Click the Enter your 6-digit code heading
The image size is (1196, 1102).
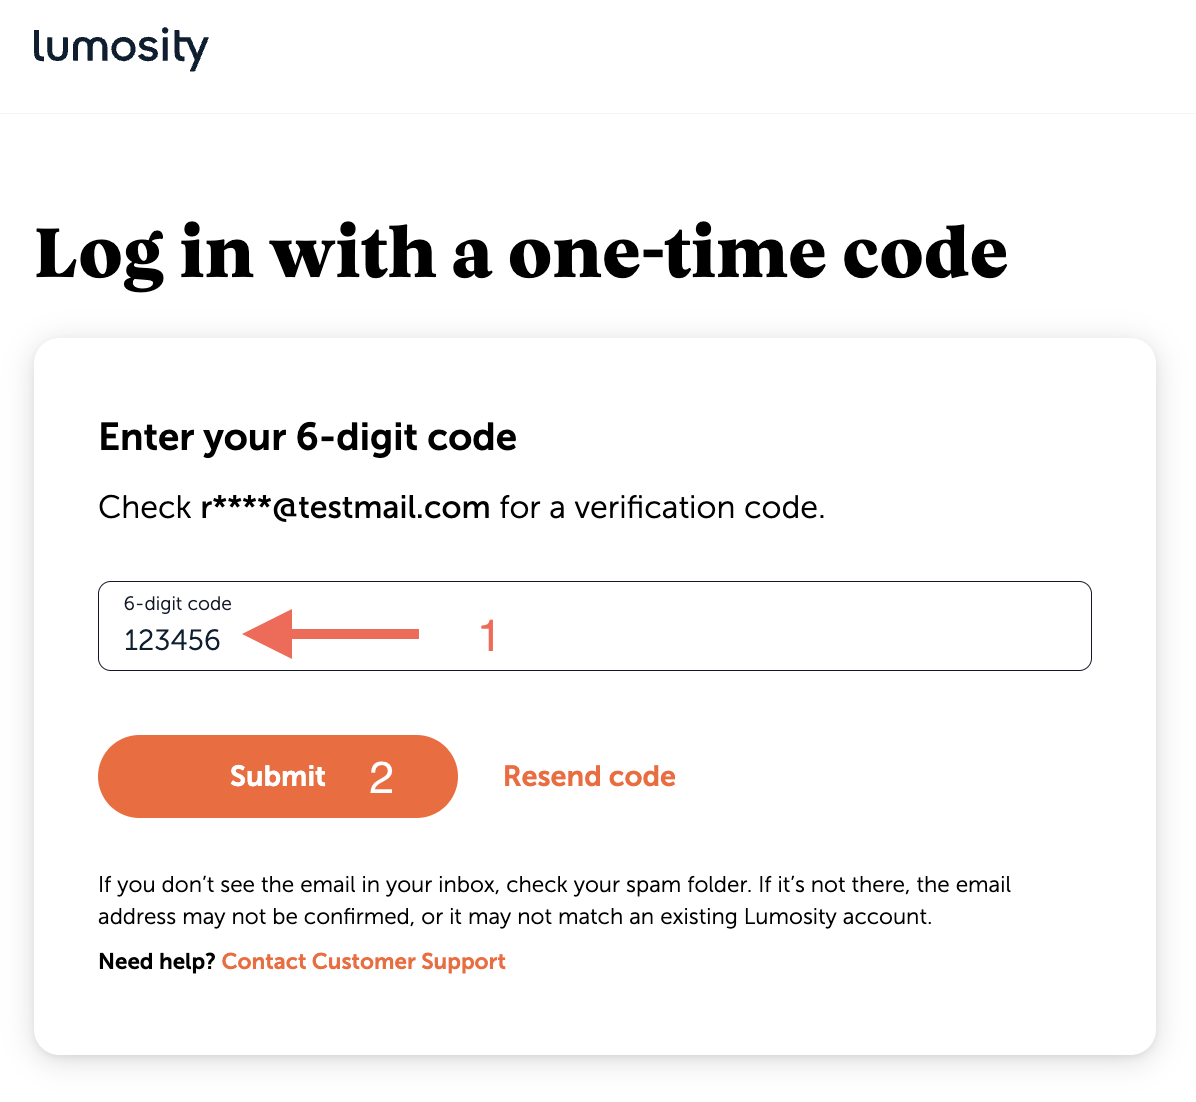[x=307, y=437]
